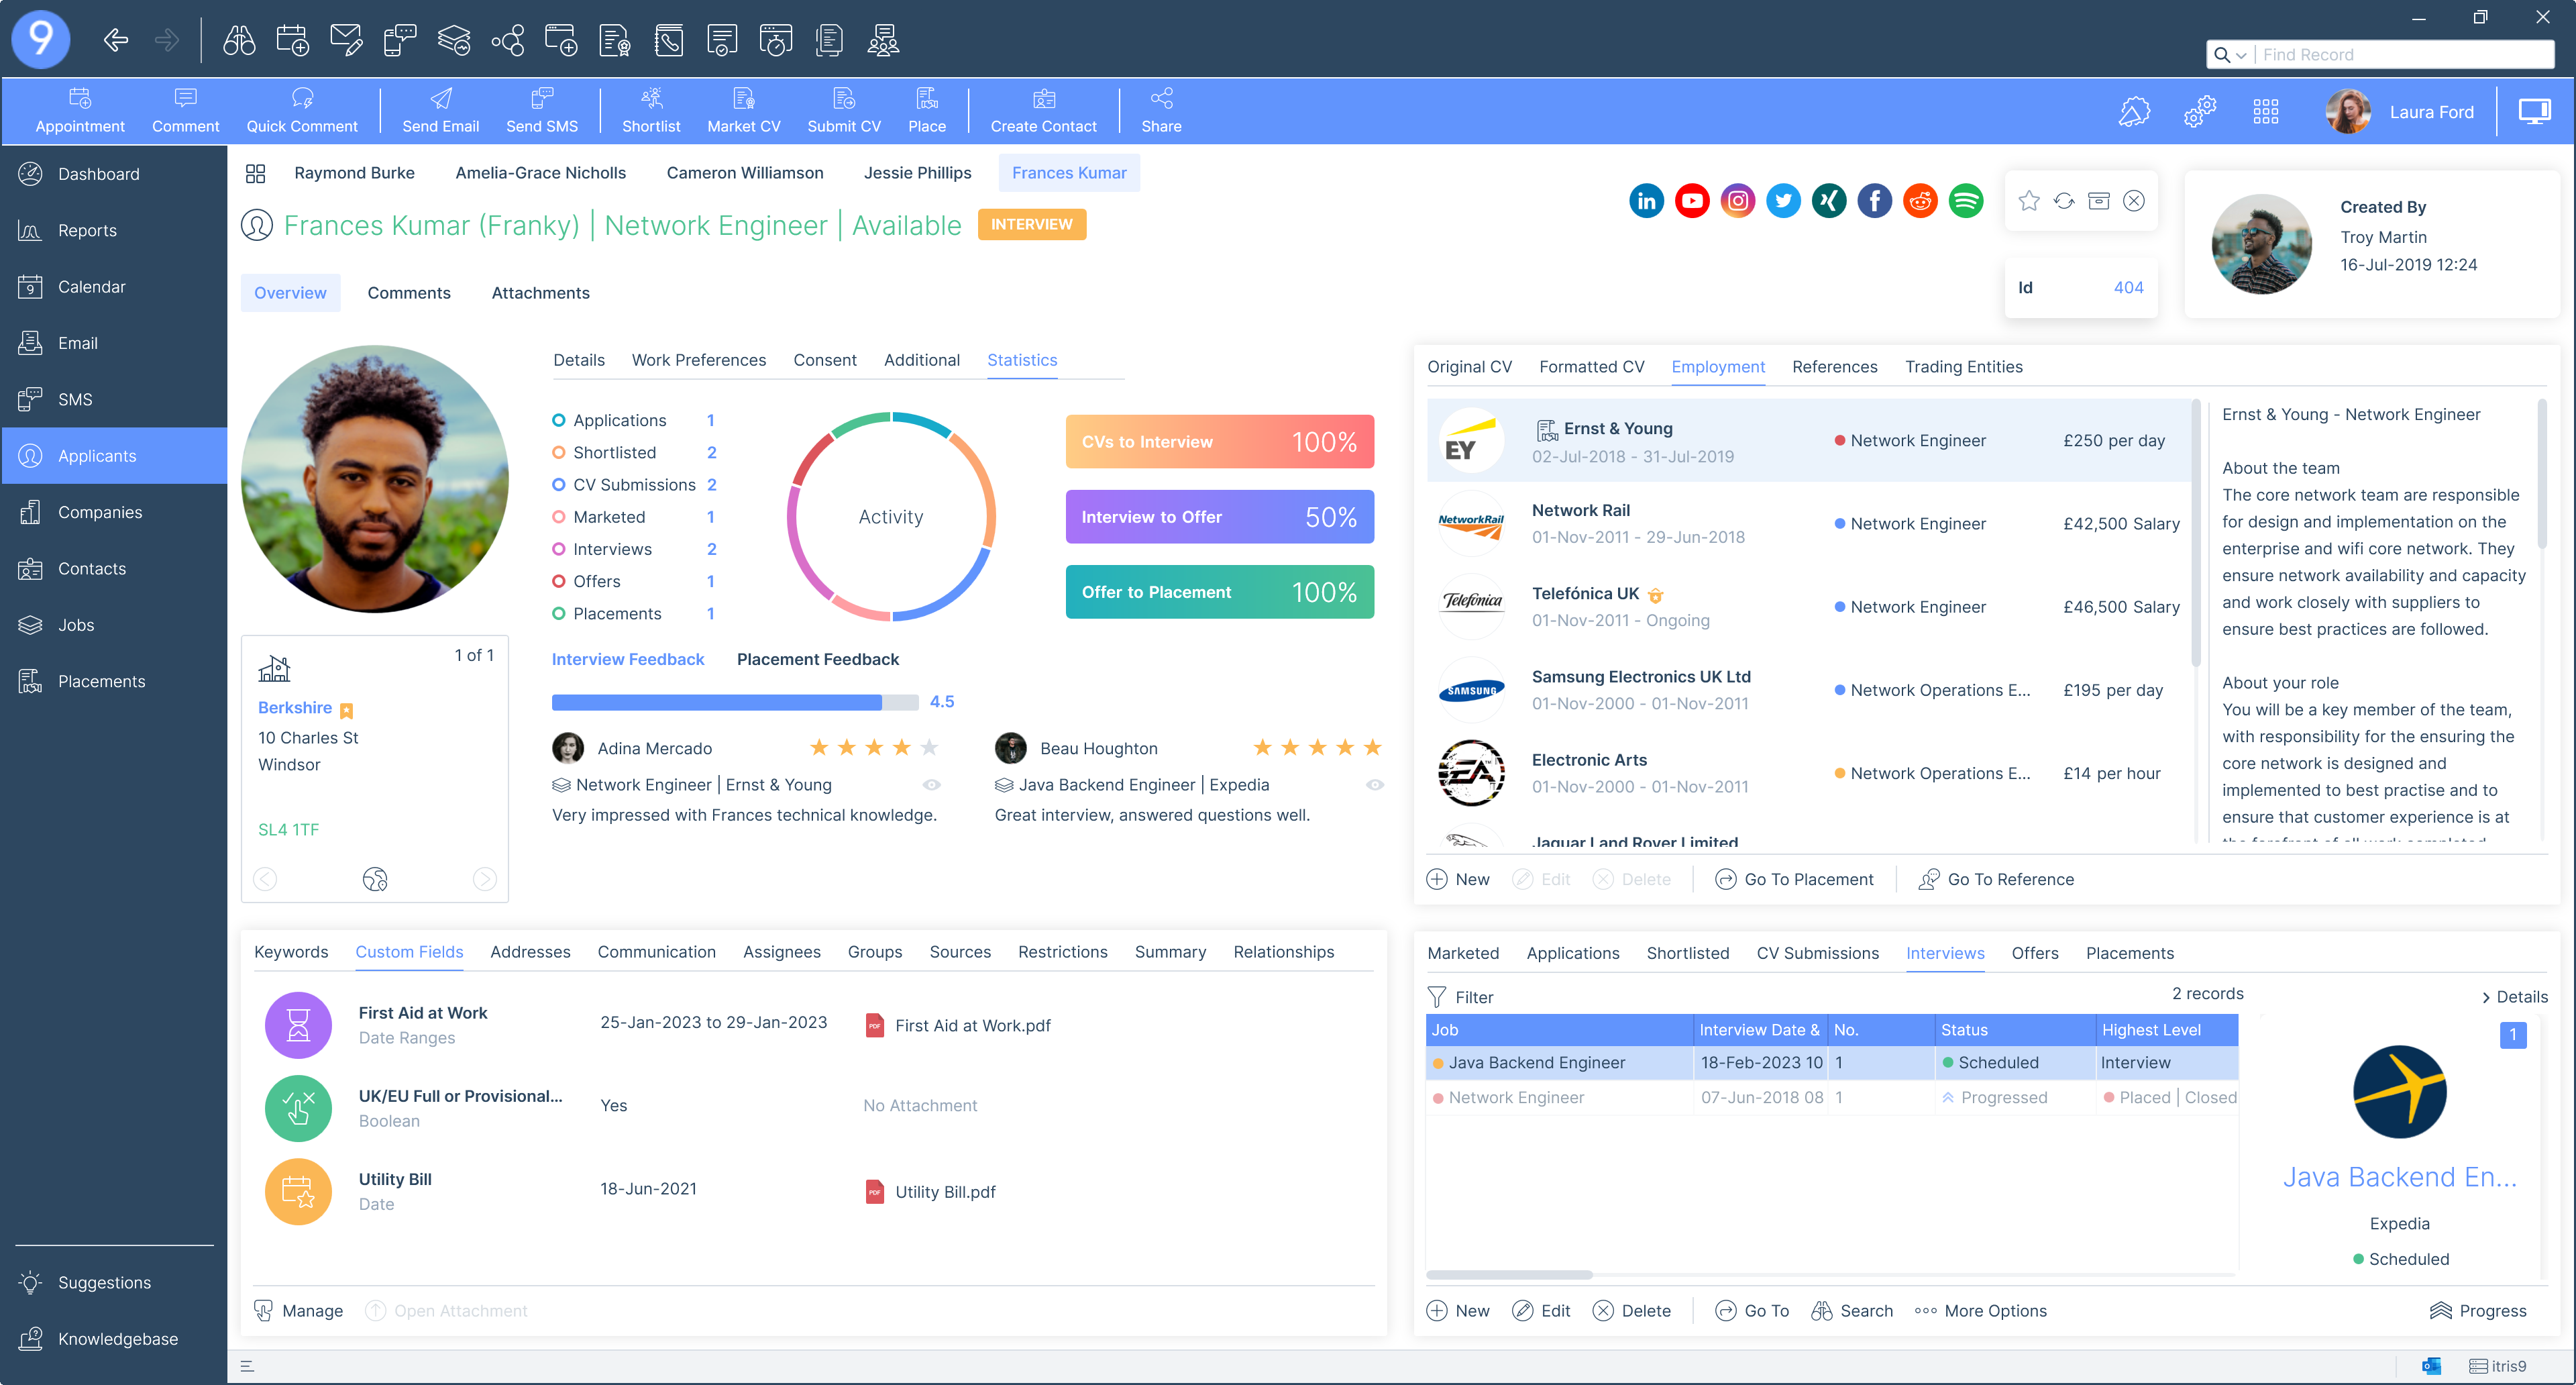The width and height of the screenshot is (2576, 1385).
Task: Switch to the Offers tab
Action: 2034,953
